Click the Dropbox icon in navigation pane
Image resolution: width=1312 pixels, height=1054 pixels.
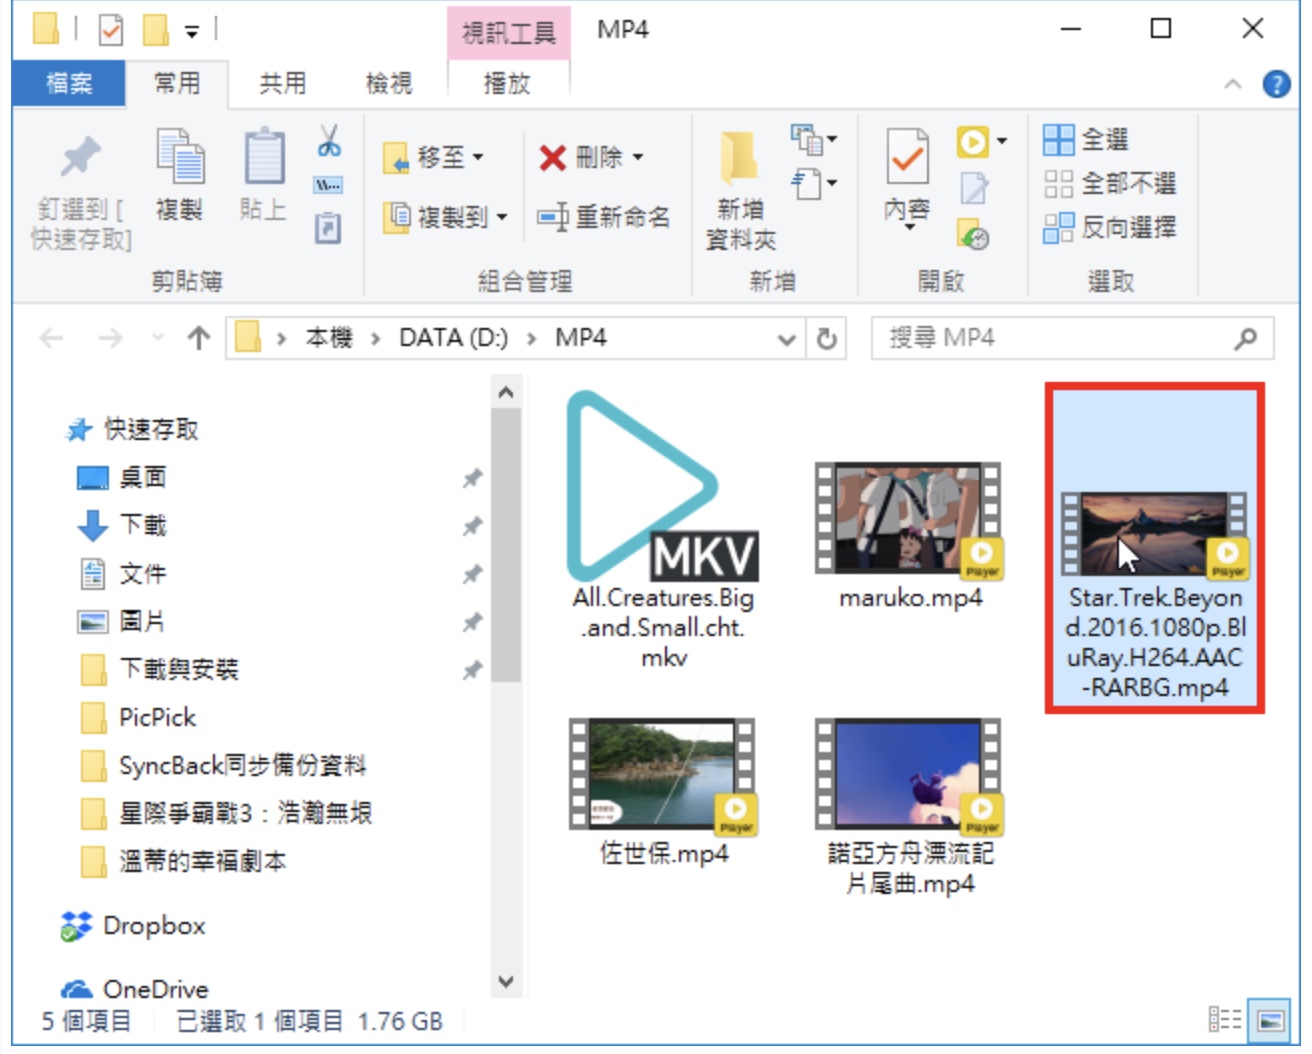coord(76,926)
